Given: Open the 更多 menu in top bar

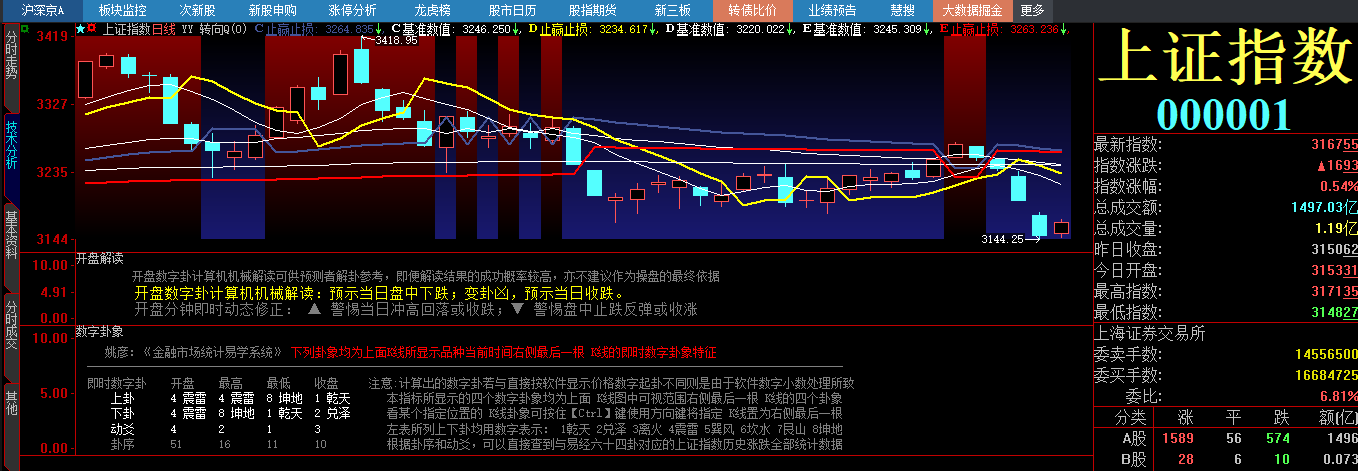Looking at the screenshot, I should [x=1032, y=10].
